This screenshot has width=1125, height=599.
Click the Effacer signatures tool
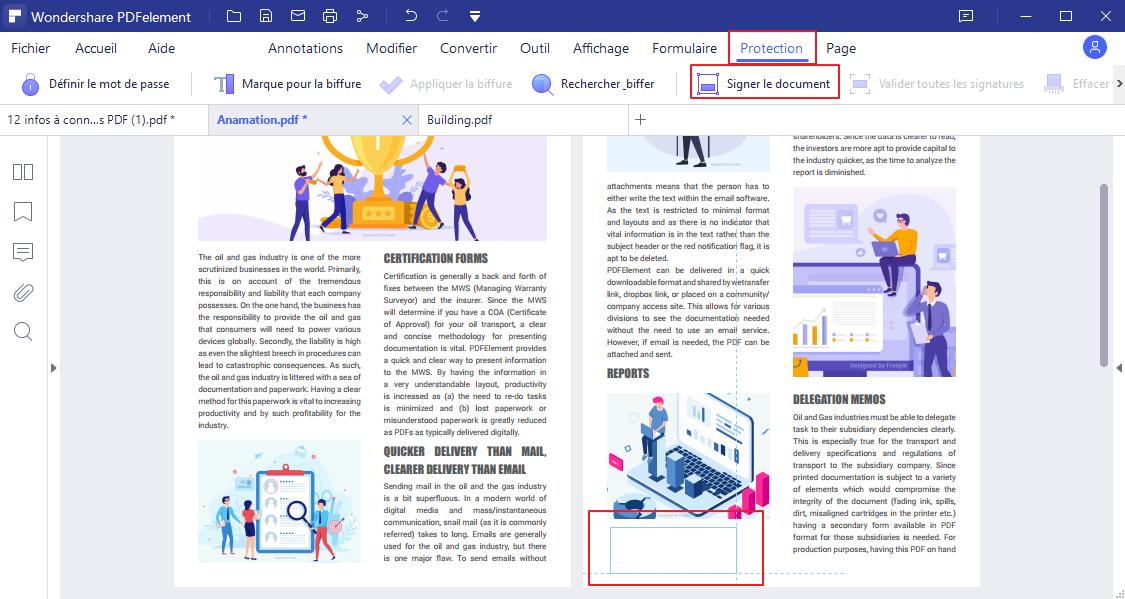1075,84
